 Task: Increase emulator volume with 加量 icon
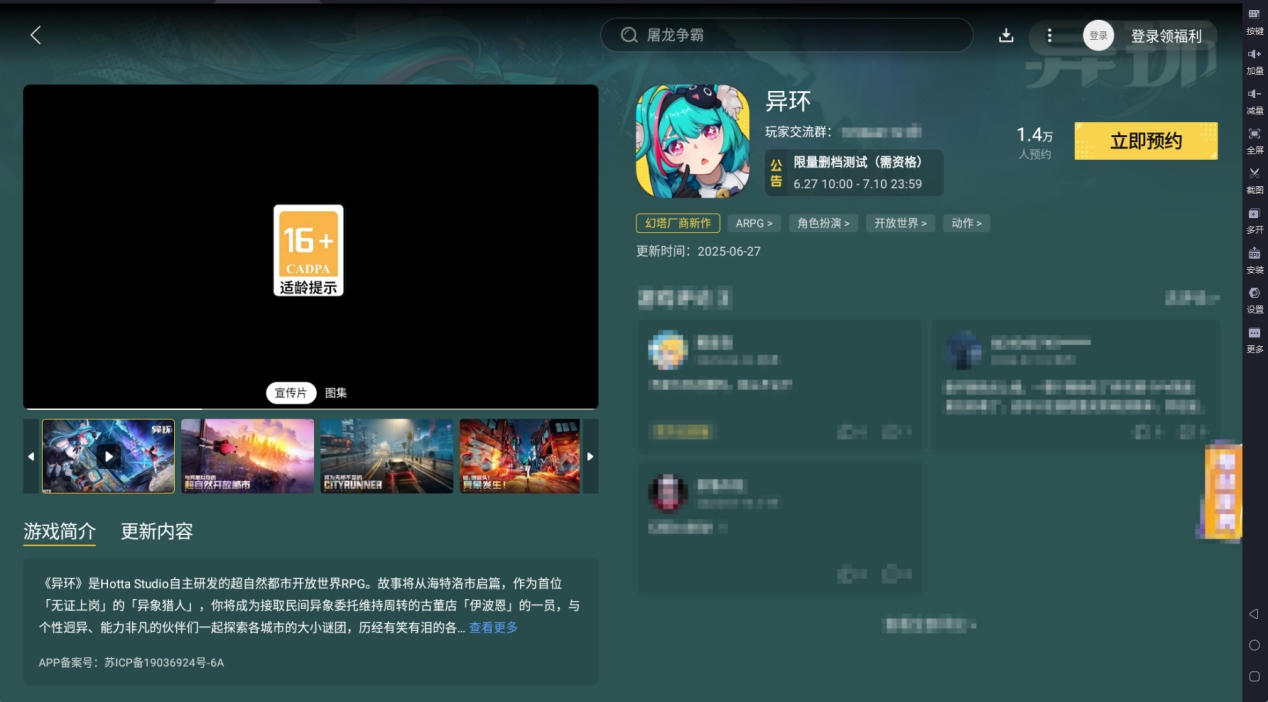tap(1254, 62)
